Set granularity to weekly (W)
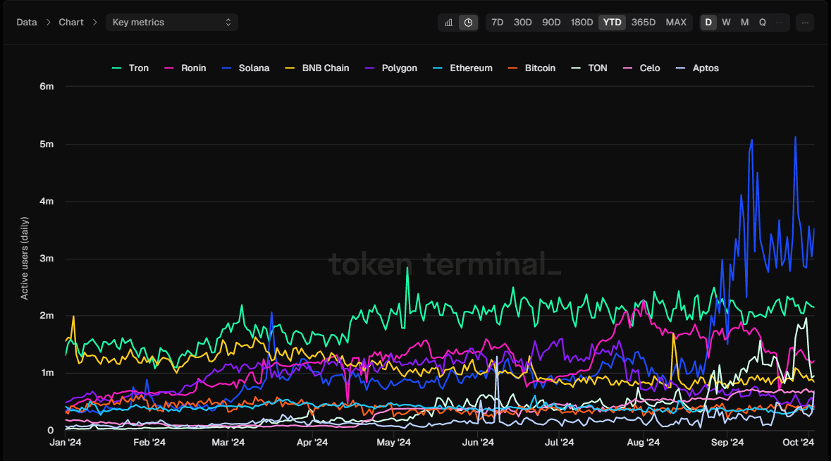This screenshot has height=462, width=832. [x=726, y=22]
